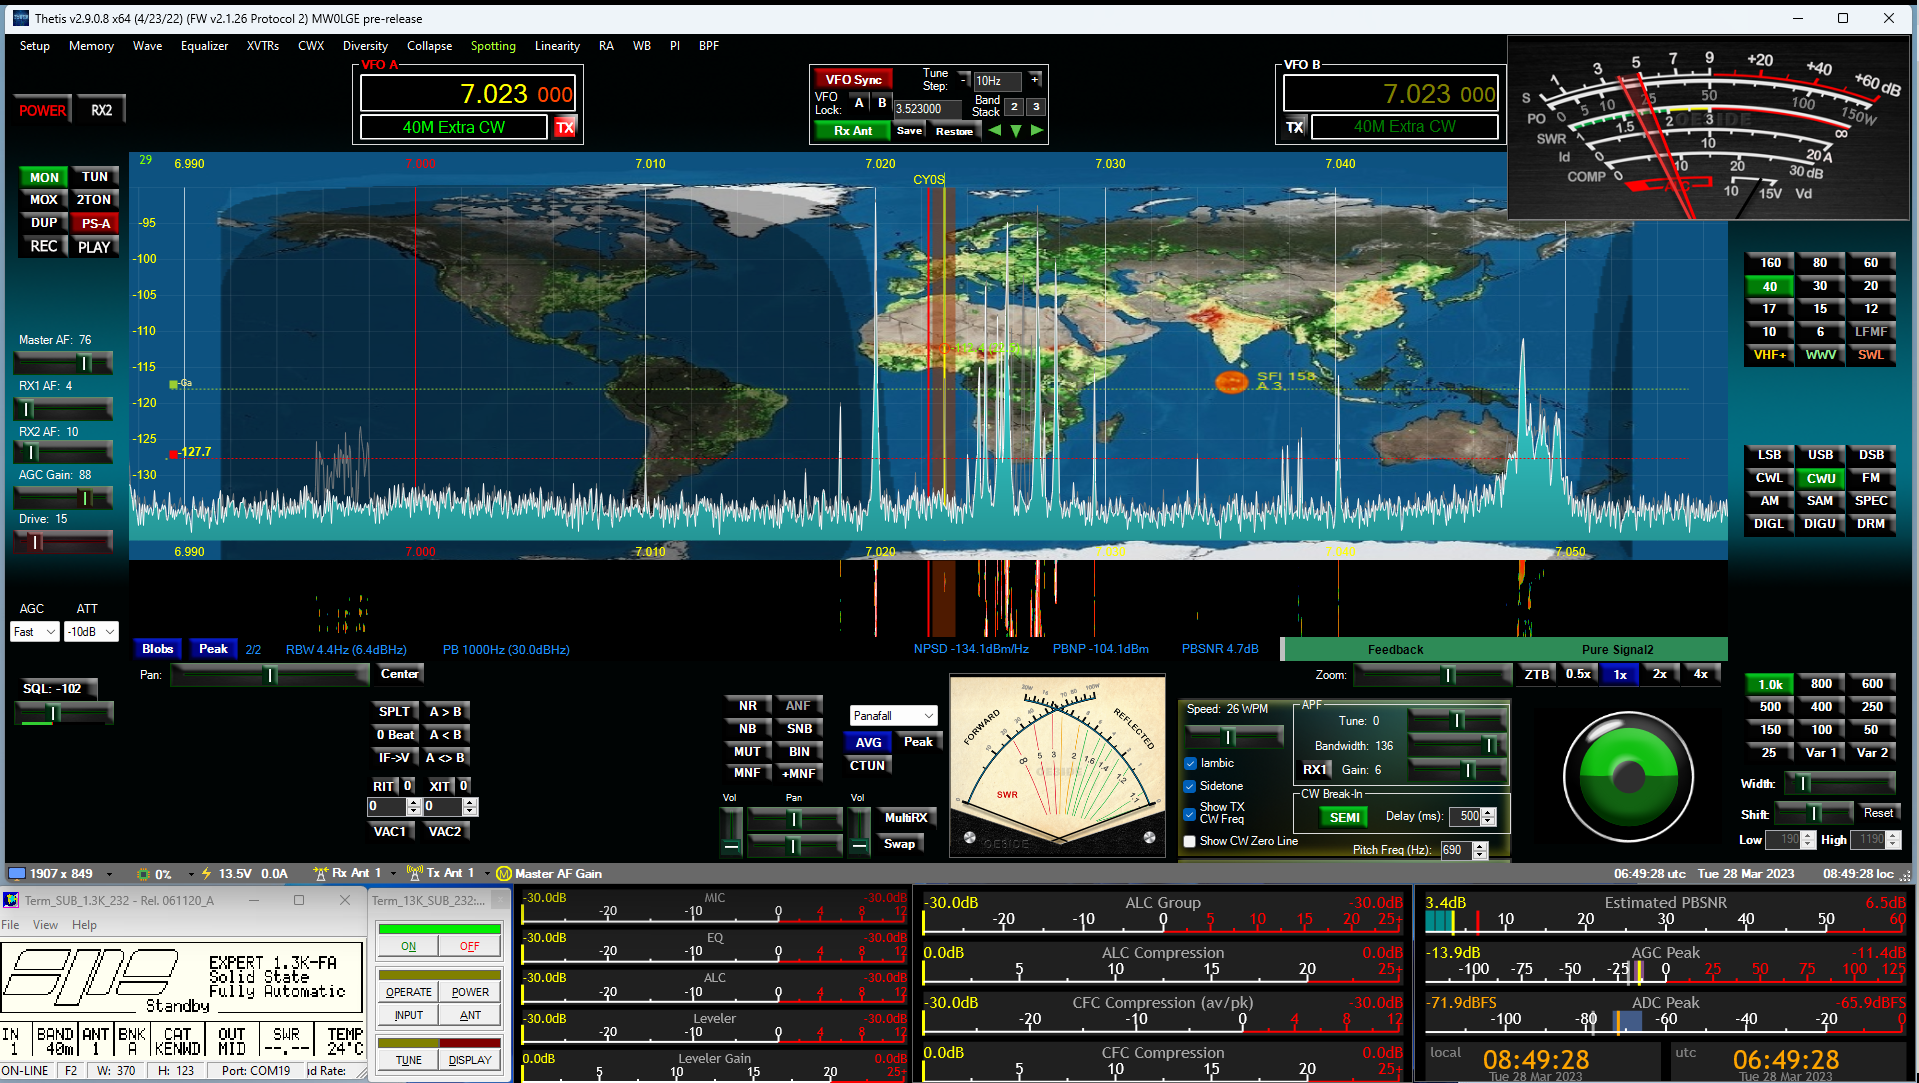Click the Low filter value field

tap(1788, 840)
